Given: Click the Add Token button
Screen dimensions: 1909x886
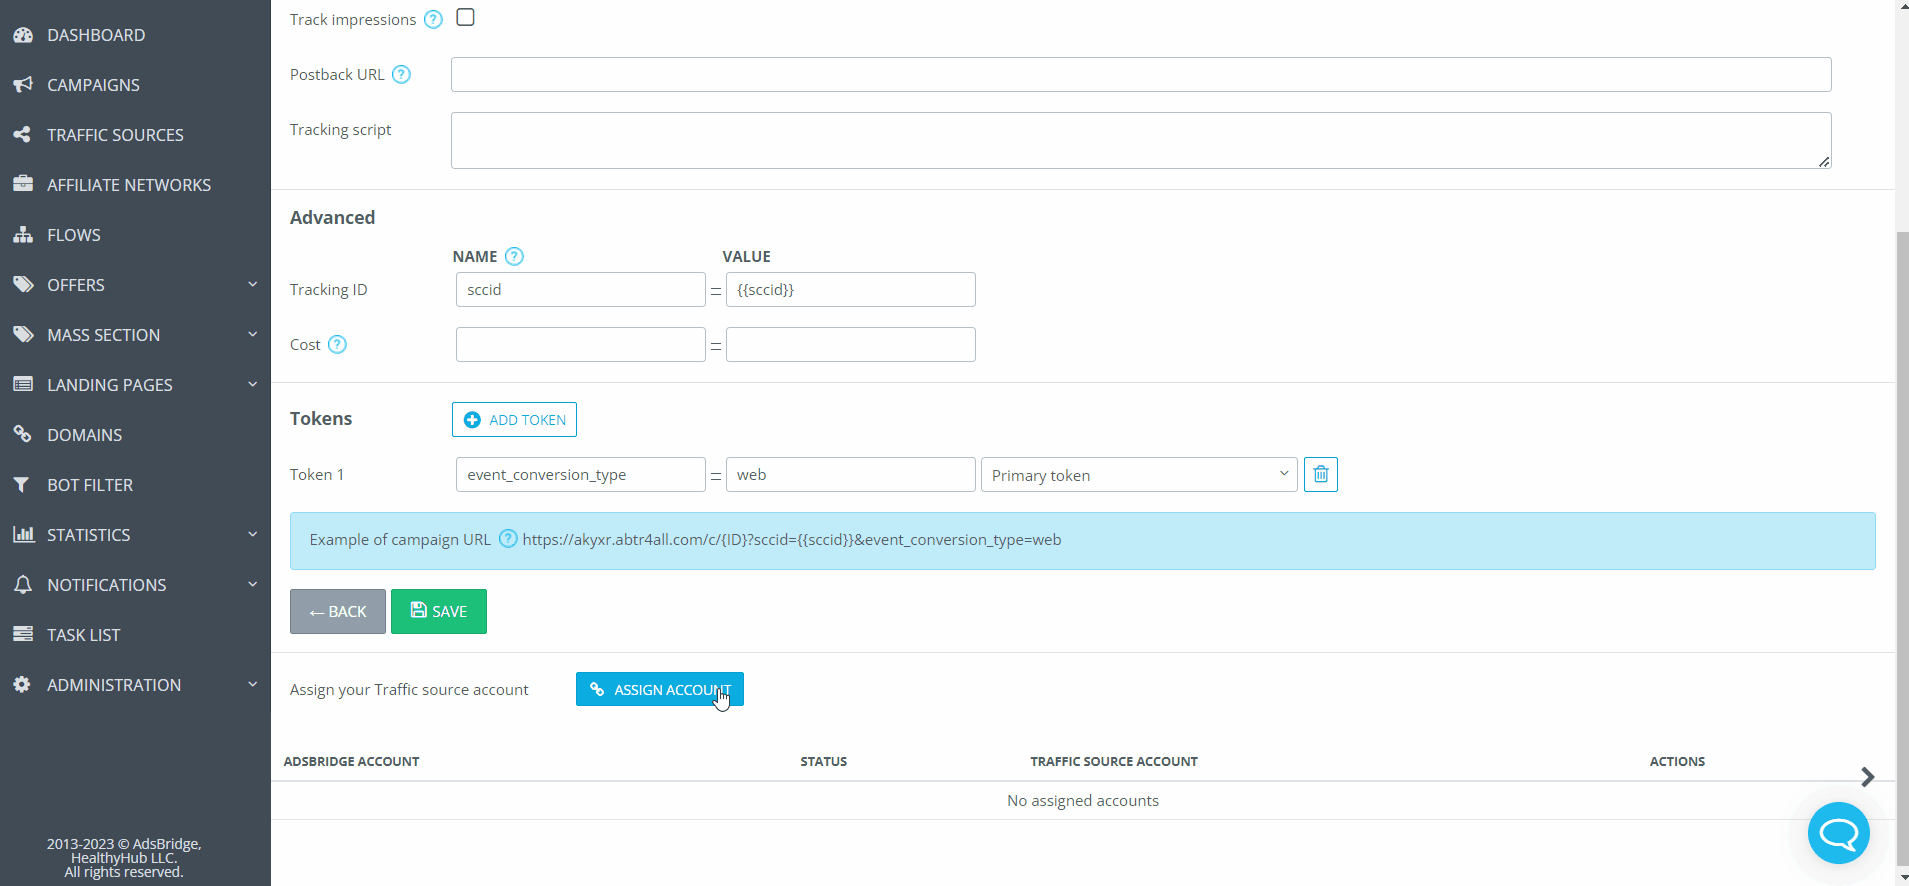Looking at the screenshot, I should click(x=514, y=420).
